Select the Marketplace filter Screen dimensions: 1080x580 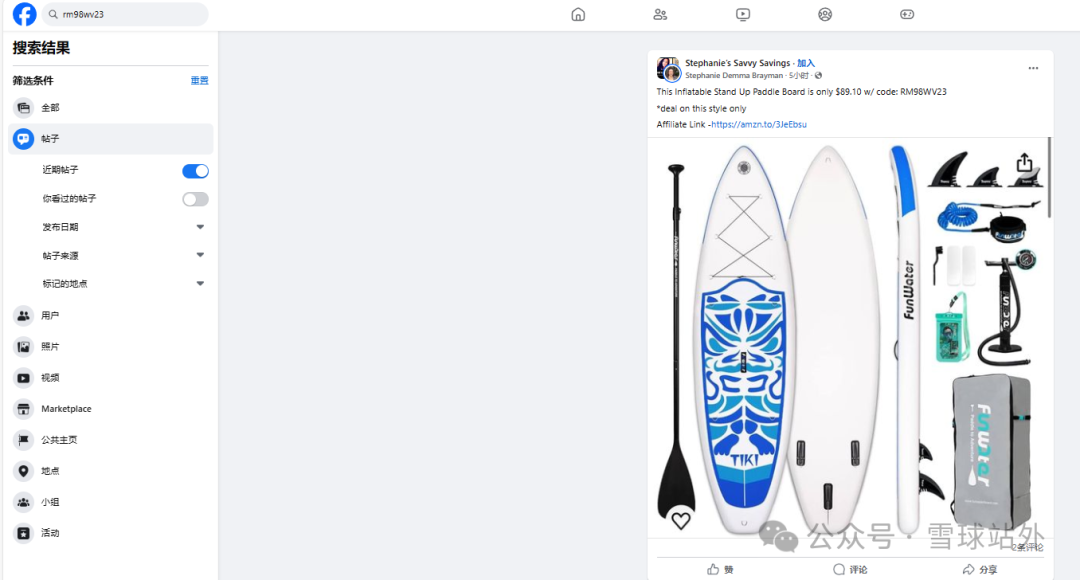pyautogui.click(x=66, y=409)
